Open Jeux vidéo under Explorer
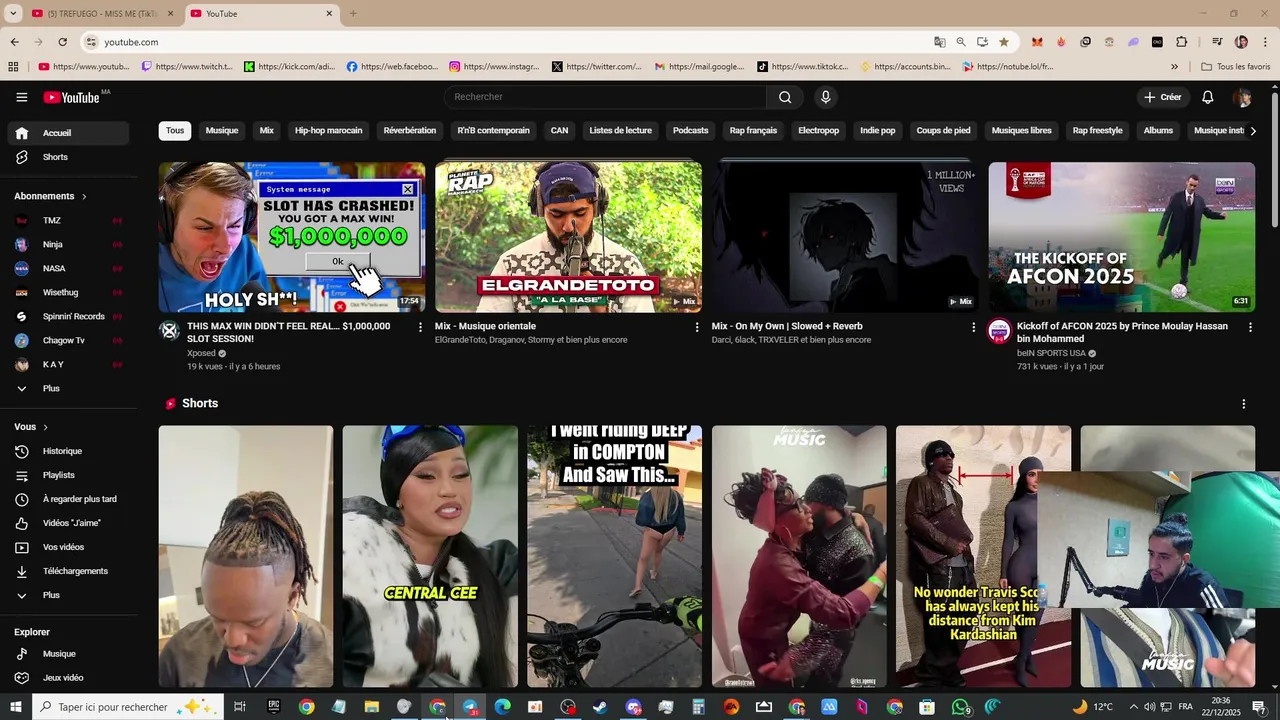Screen dimensions: 1280x720 pos(68,678)
